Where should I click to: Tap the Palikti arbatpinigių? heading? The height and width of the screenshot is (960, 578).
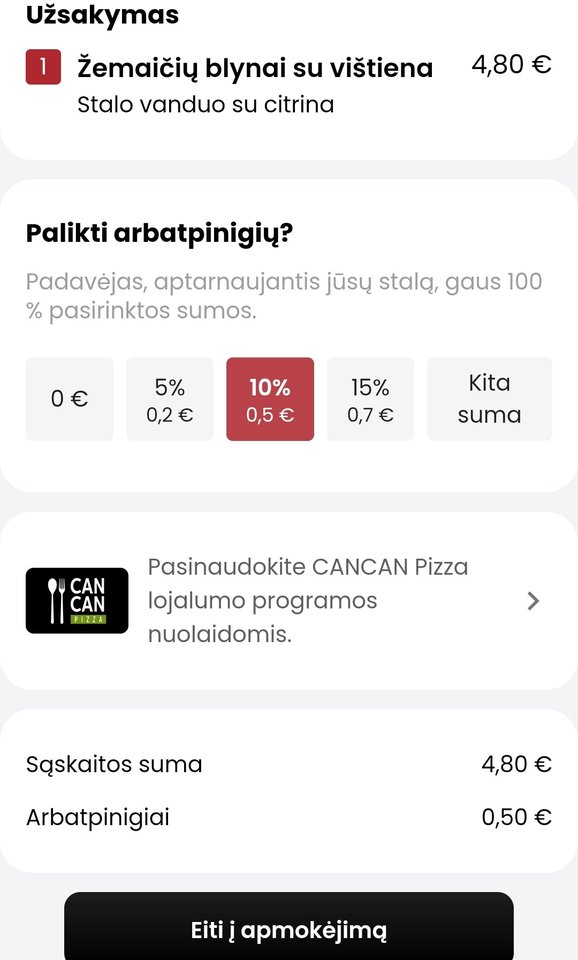(159, 234)
